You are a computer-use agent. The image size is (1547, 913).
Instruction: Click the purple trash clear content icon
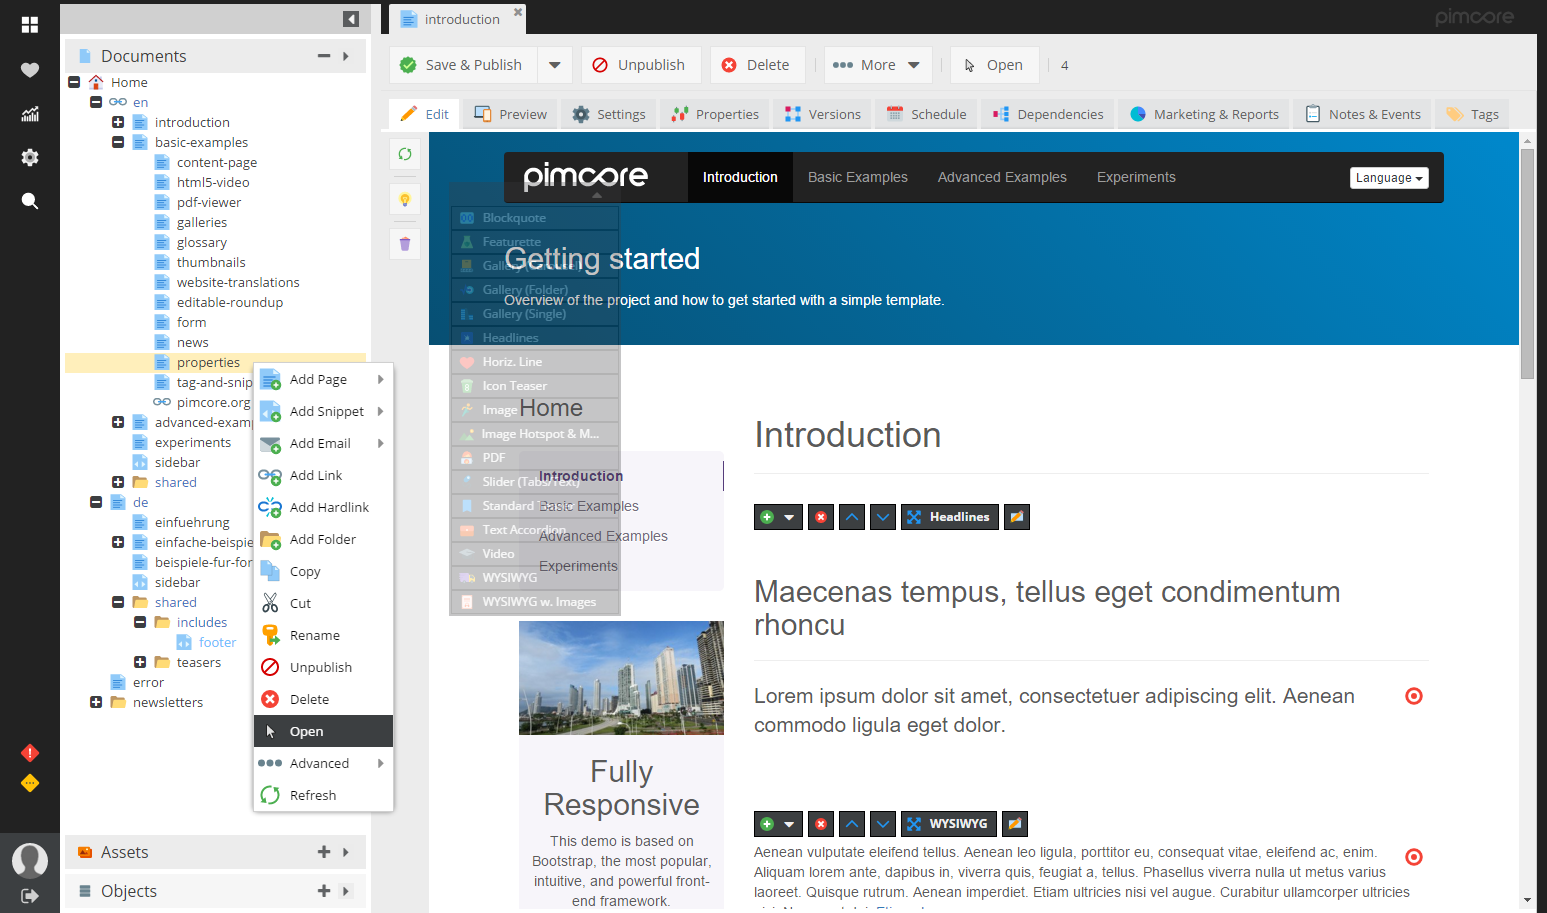[405, 244]
